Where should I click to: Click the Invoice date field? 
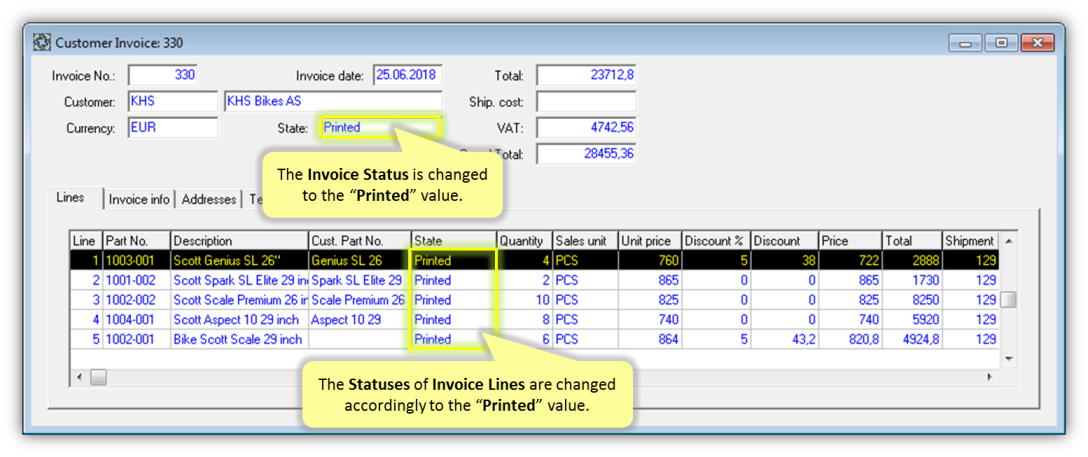pyautogui.click(x=408, y=76)
